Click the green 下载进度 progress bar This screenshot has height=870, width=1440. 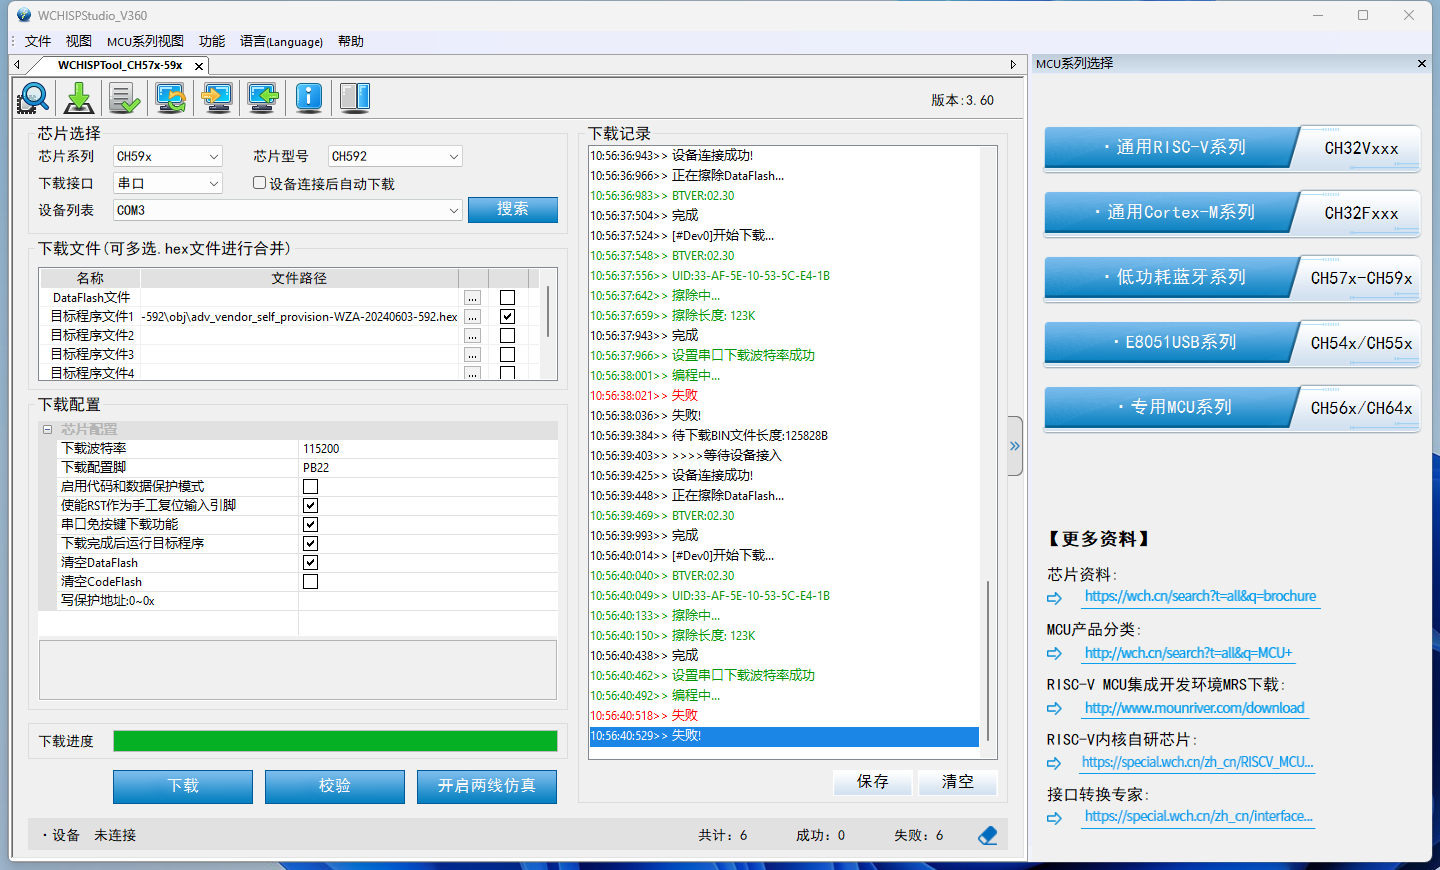point(335,741)
